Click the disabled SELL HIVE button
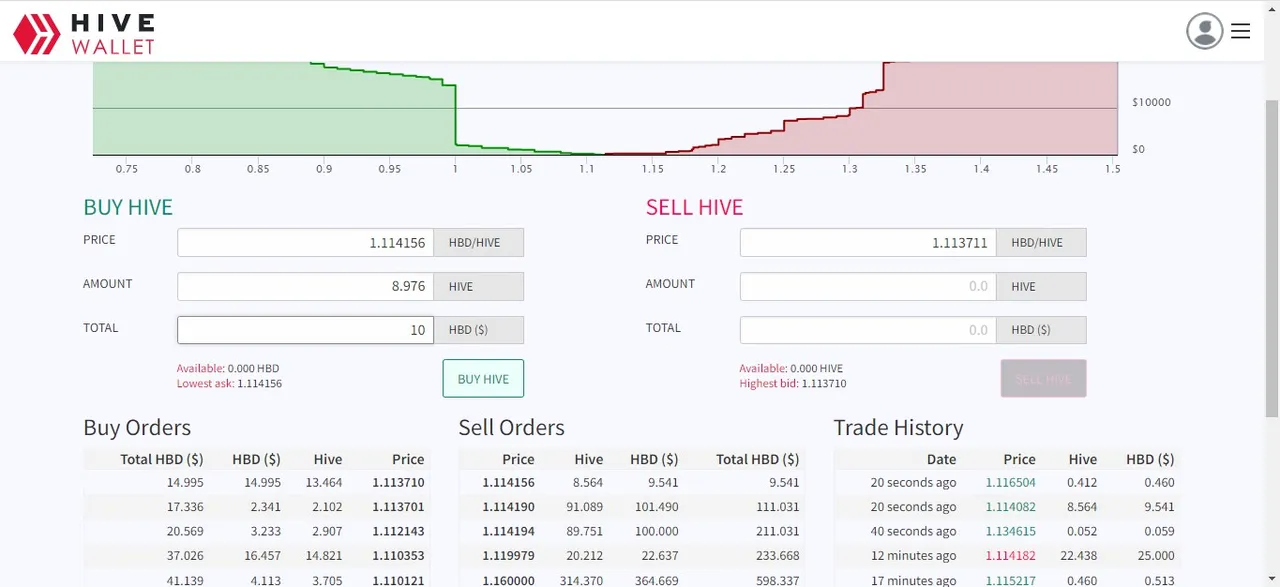Screen dimensions: 1280x587 point(1043,379)
